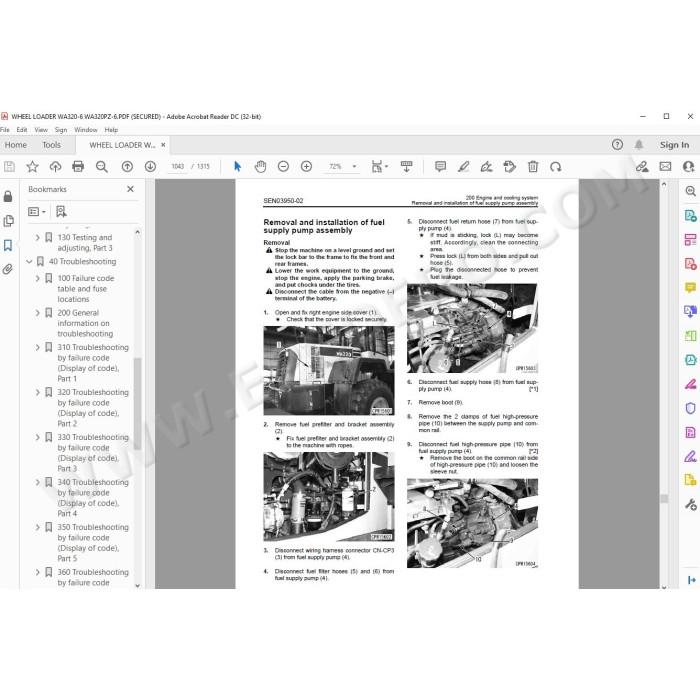Activate the Hand pan tool
The width and height of the screenshot is (700, 700).
pyautogui.click(x=260, y=167)
